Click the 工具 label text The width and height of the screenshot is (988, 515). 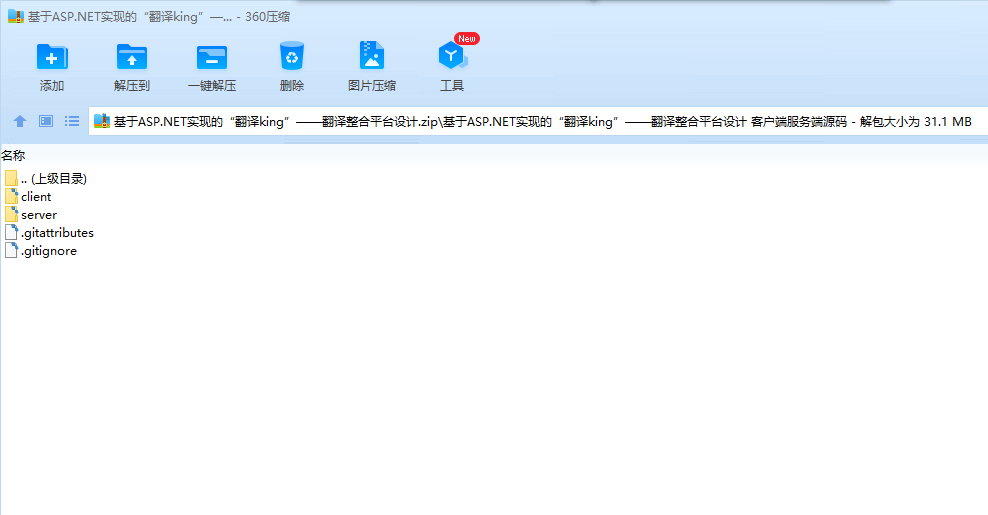[452, 86]
